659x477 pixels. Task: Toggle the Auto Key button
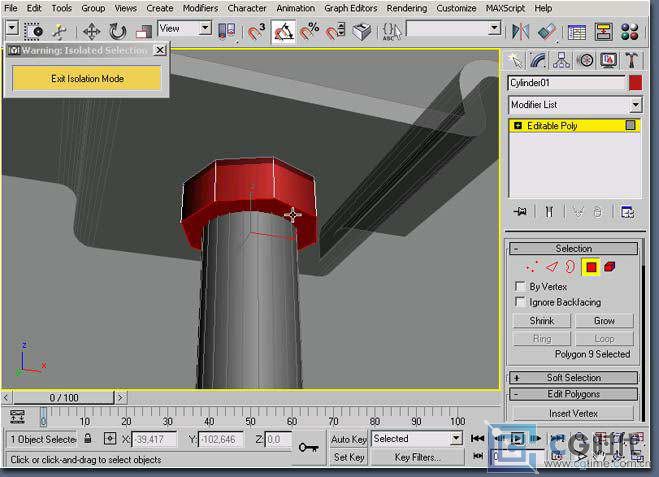pos(348,440)
